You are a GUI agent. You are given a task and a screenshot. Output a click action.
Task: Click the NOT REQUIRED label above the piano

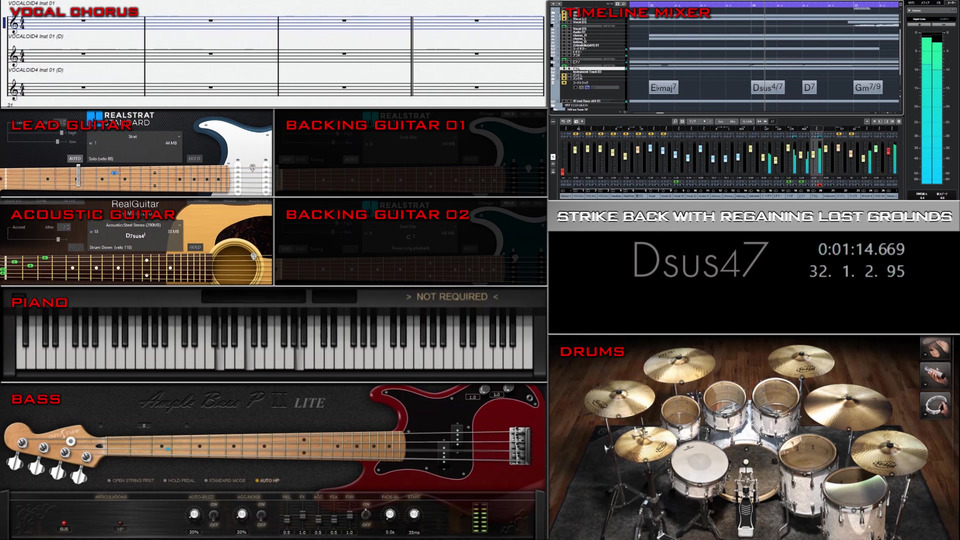click(452, 297)
